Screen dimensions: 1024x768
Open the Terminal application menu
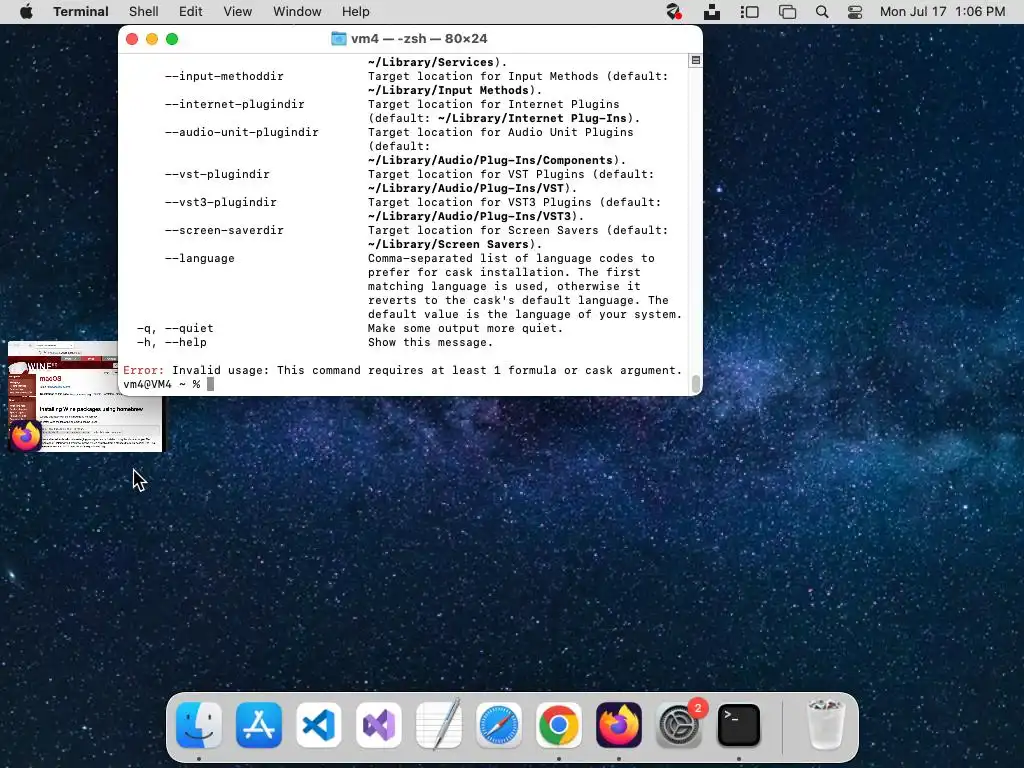click(81, 12)
